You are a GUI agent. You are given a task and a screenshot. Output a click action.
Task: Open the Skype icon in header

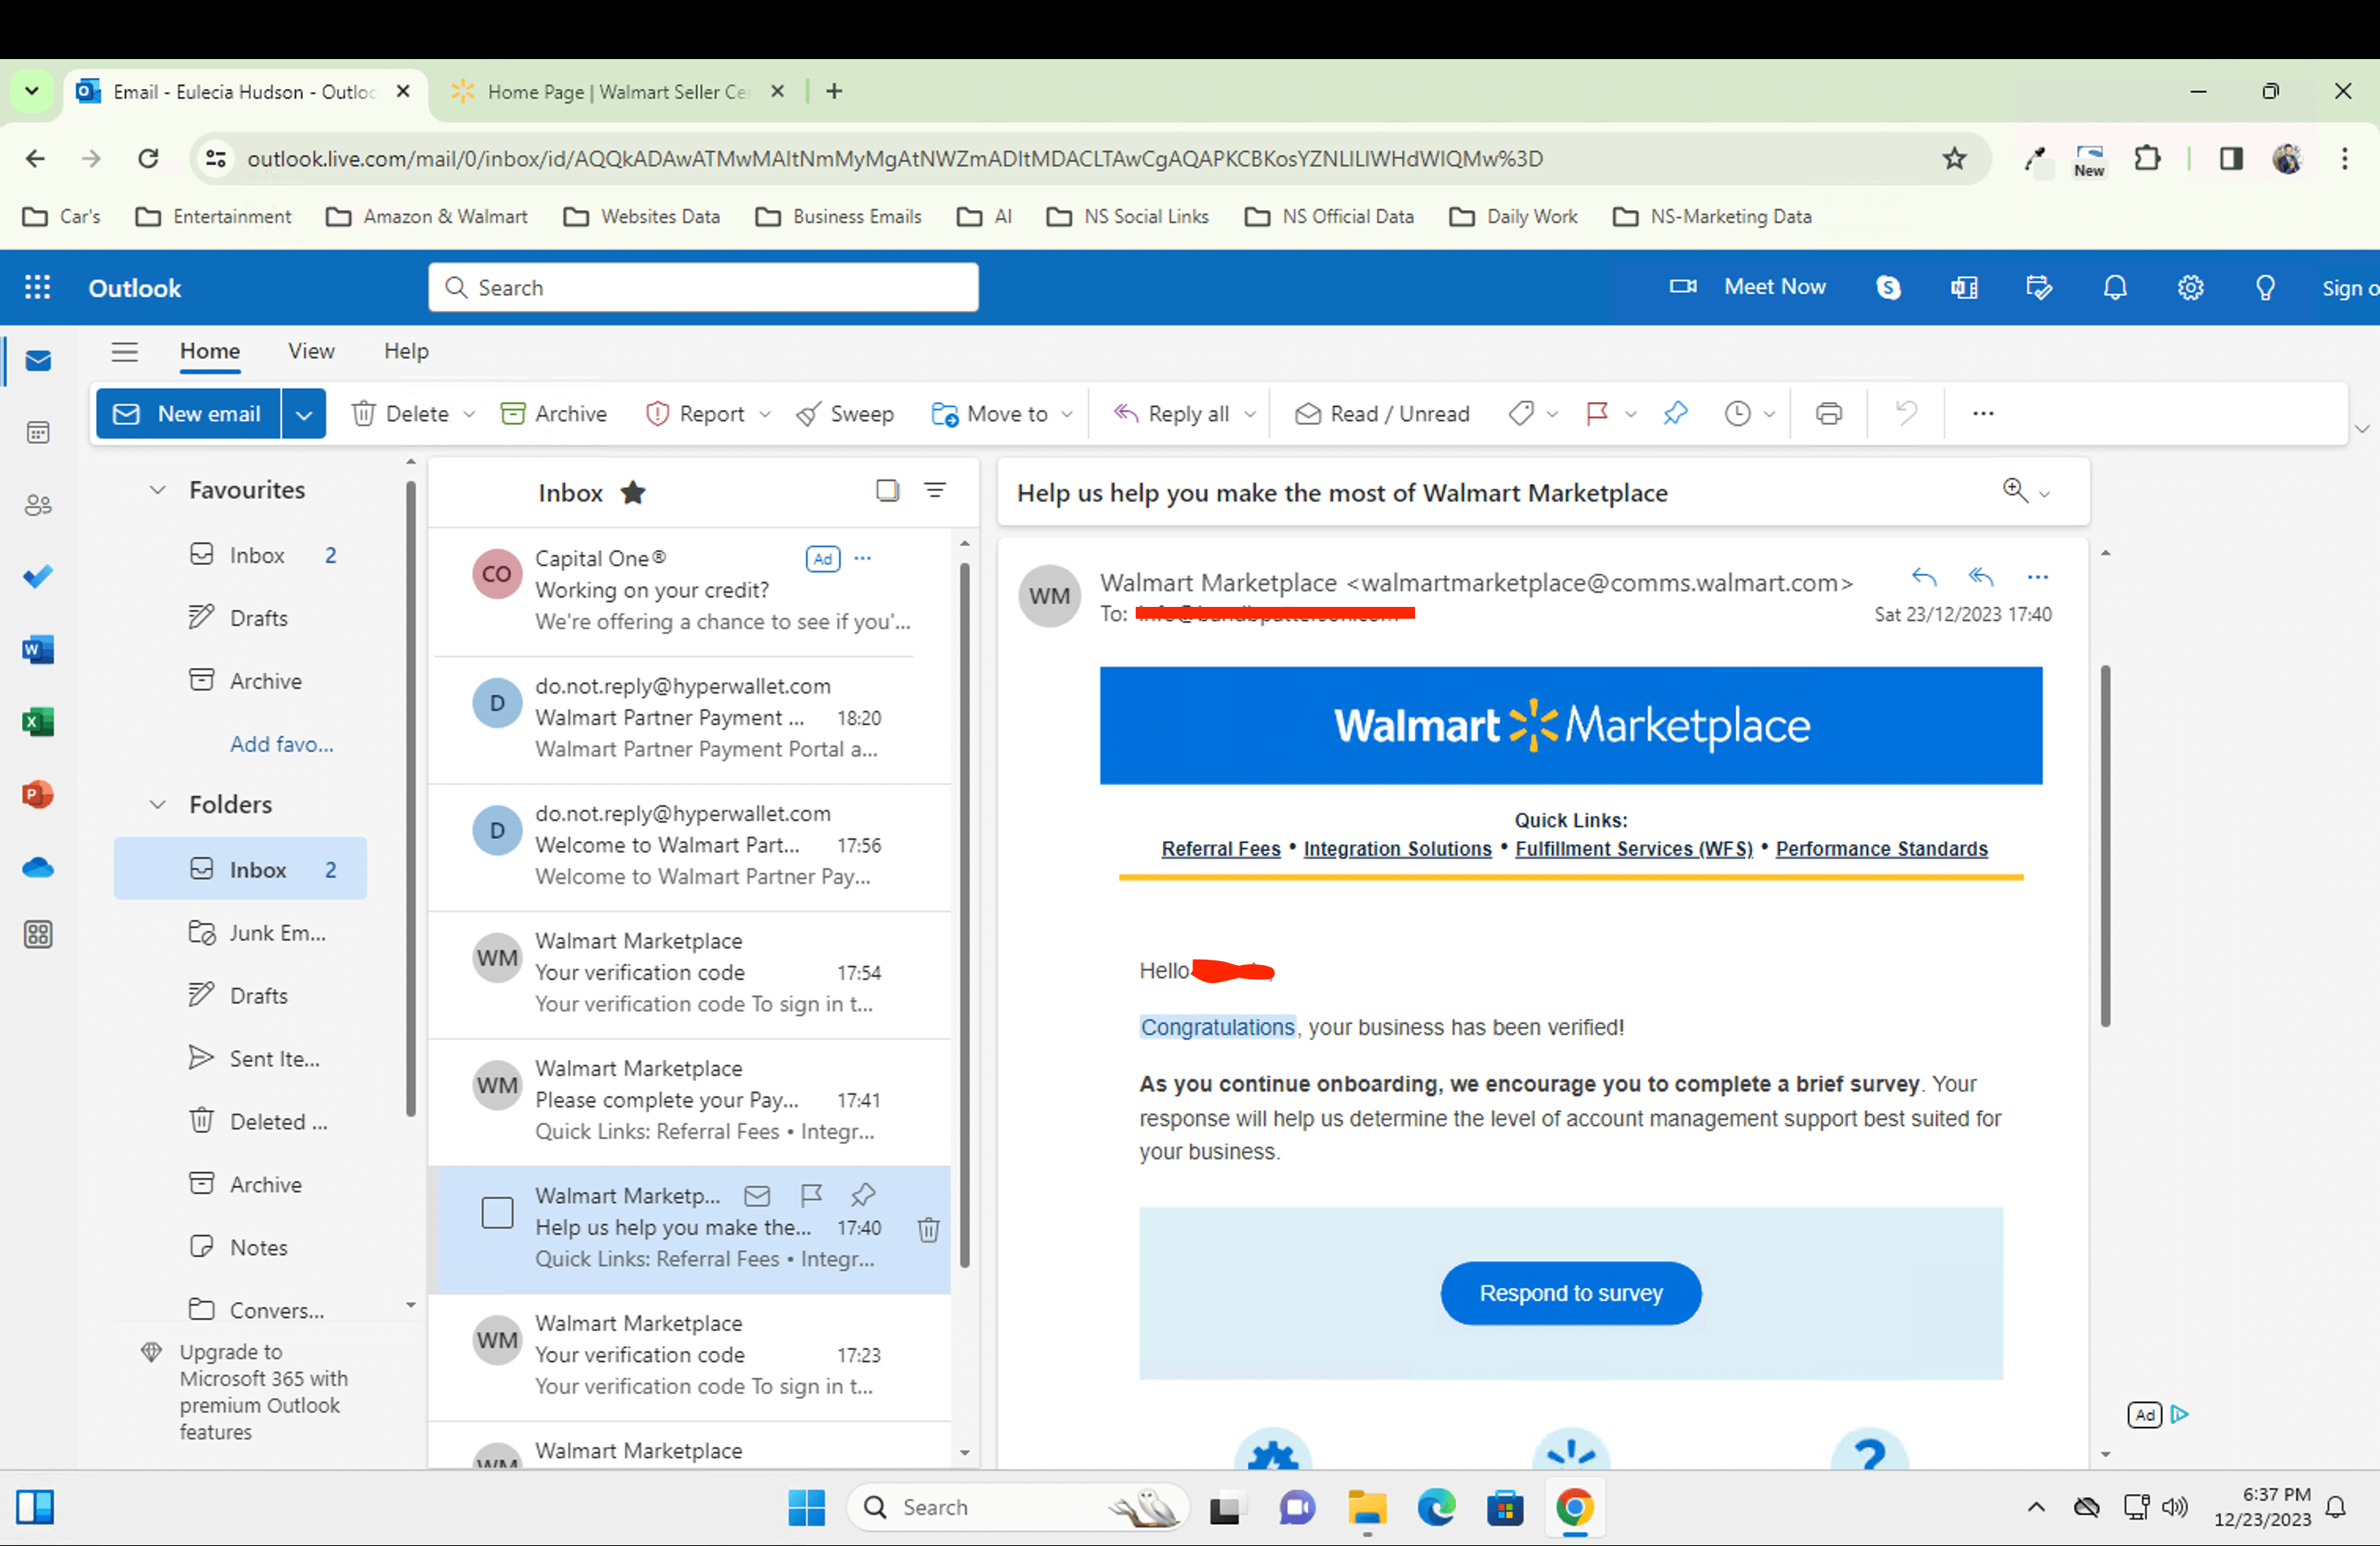1887,288
